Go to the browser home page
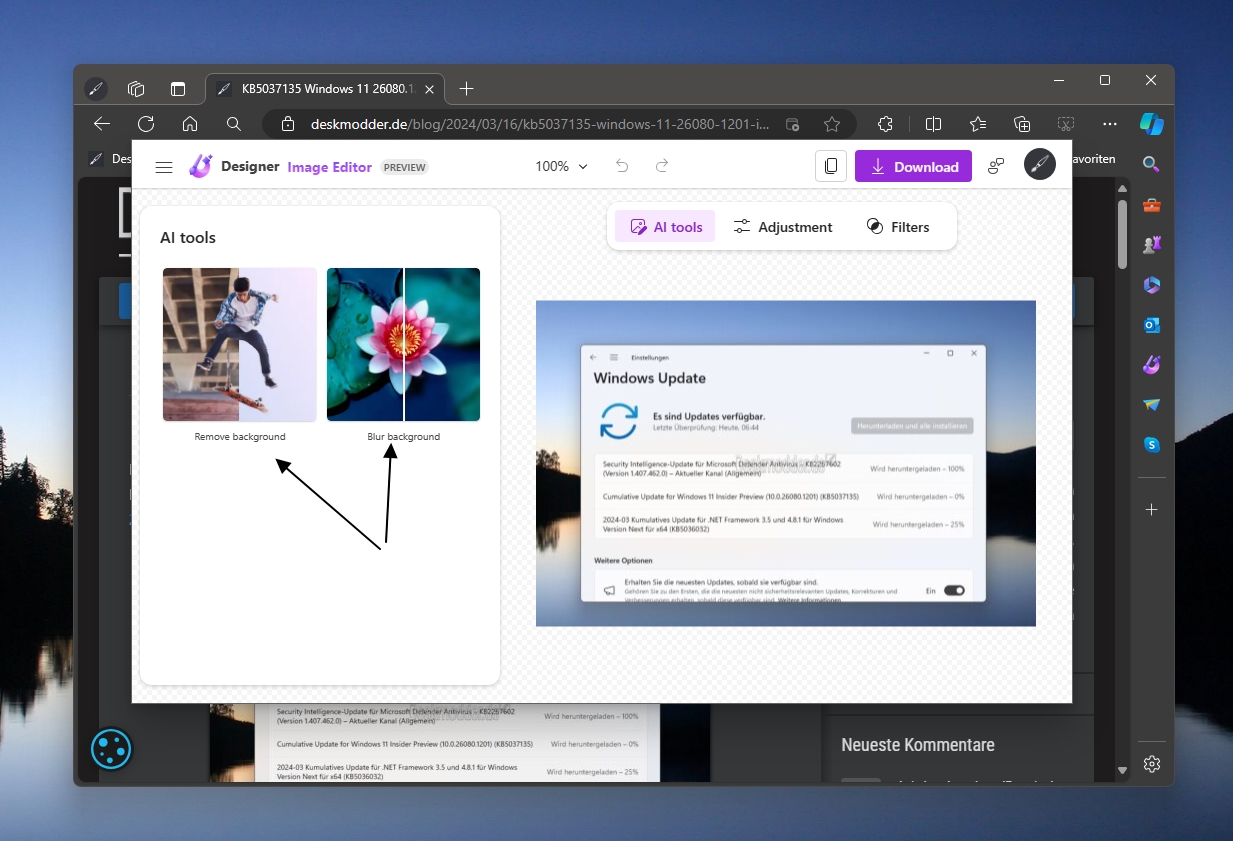 [x=190, y=124]
